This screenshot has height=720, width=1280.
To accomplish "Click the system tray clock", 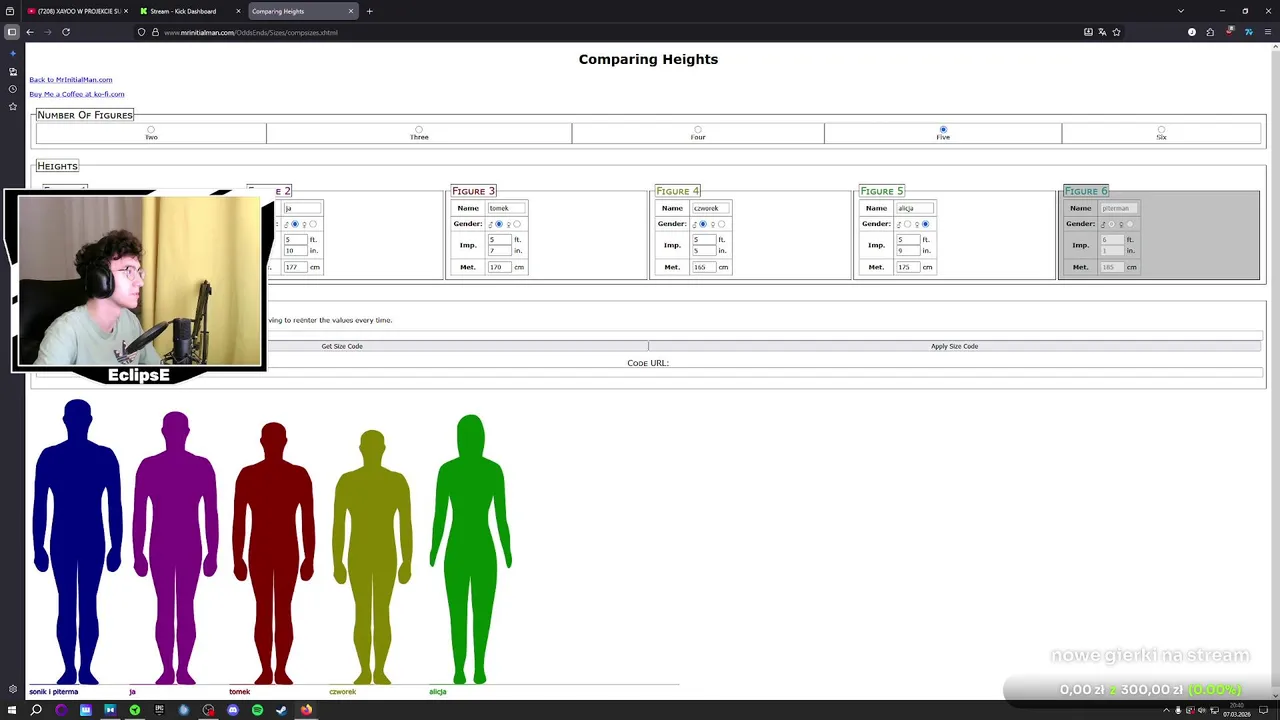I will tap(1236, 710).
